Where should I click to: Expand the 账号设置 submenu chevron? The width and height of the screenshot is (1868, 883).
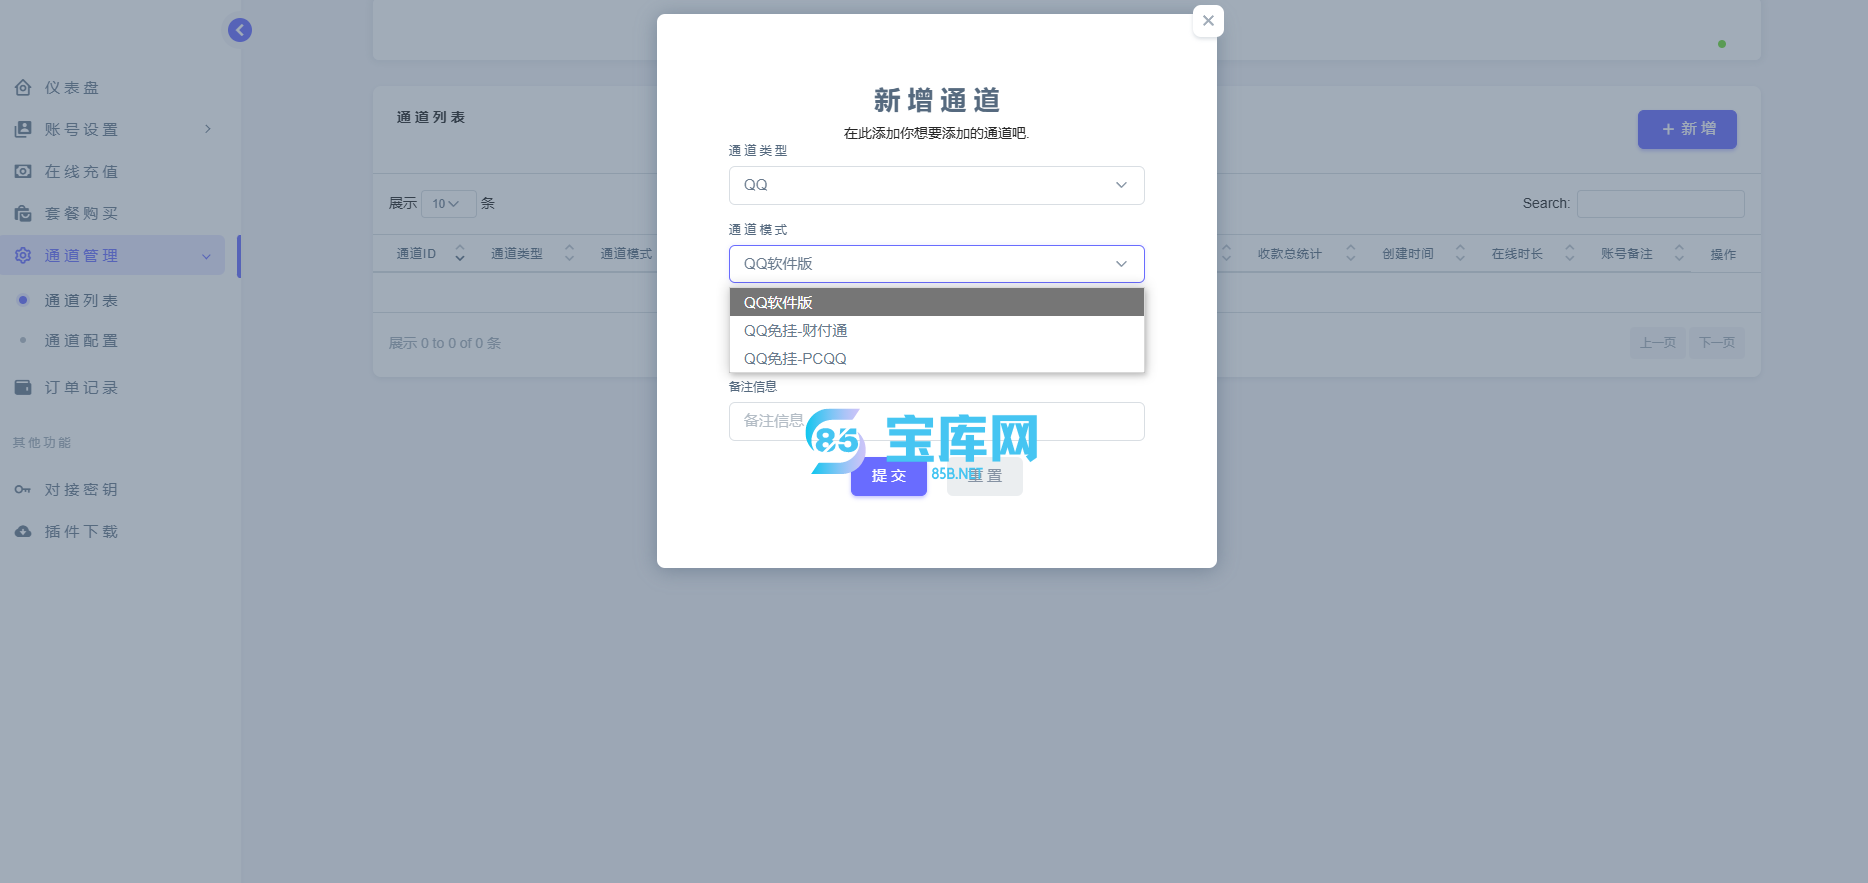(x=208, y=129)
